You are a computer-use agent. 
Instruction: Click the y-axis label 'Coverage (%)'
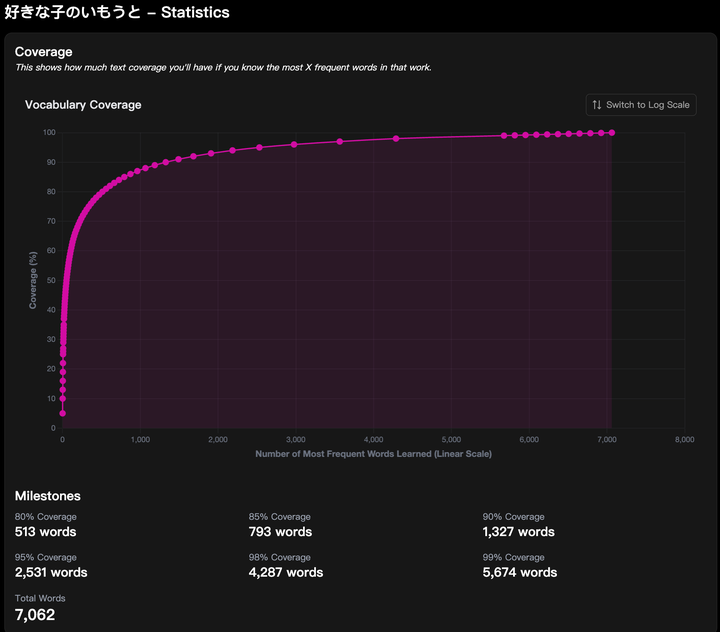pyautogui.click(x=33, y=280)
